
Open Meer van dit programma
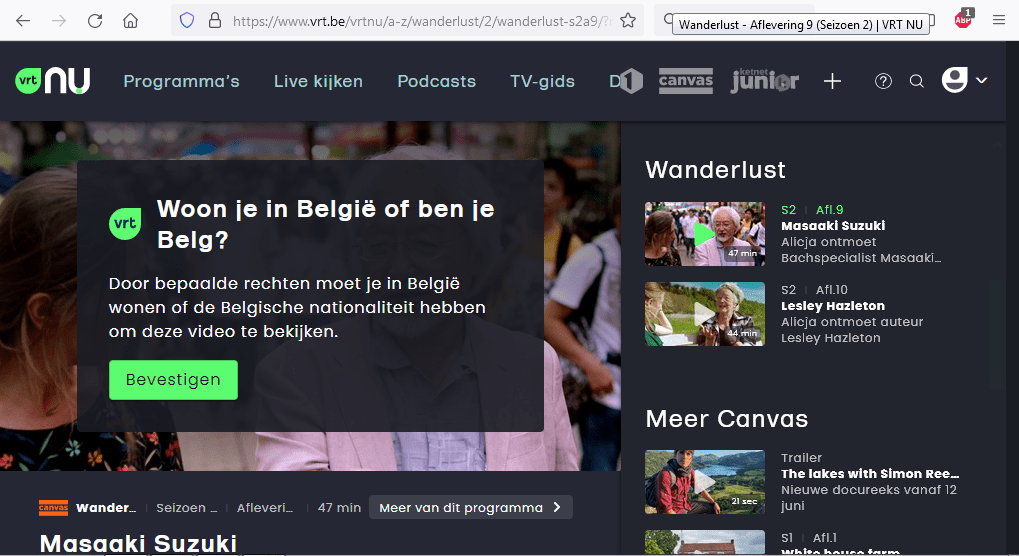pos(471,507)
